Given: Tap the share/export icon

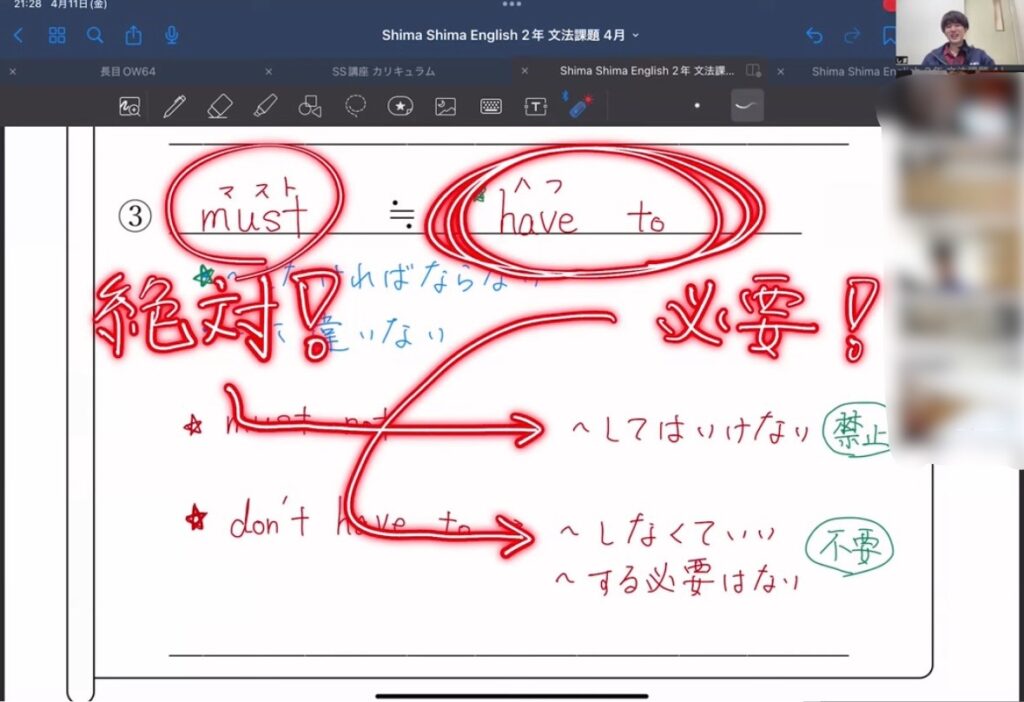Looking at the screenshot, I should [133, 36].
